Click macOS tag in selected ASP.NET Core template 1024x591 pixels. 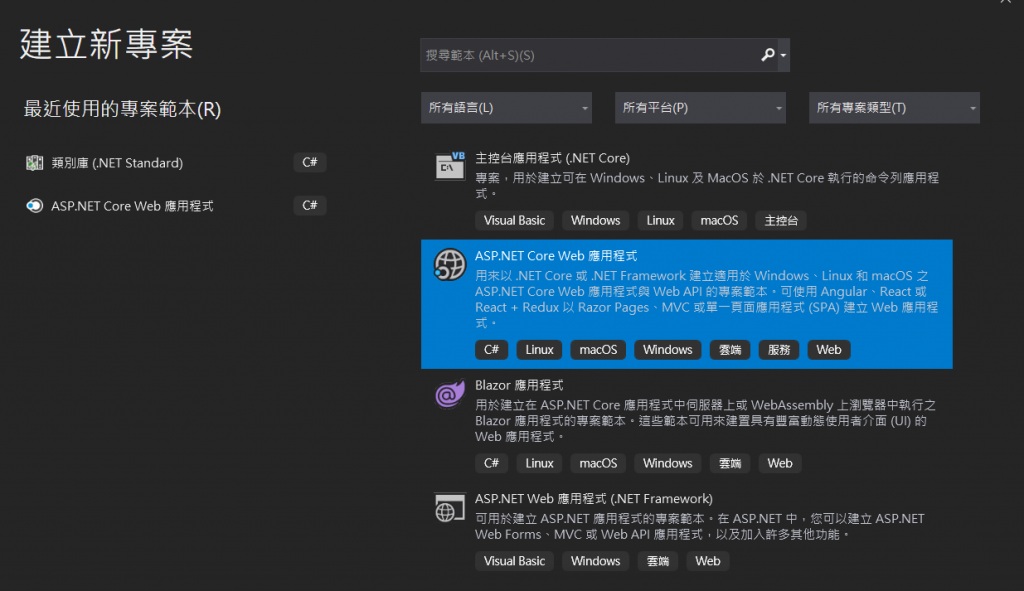(x=598, y=350)
